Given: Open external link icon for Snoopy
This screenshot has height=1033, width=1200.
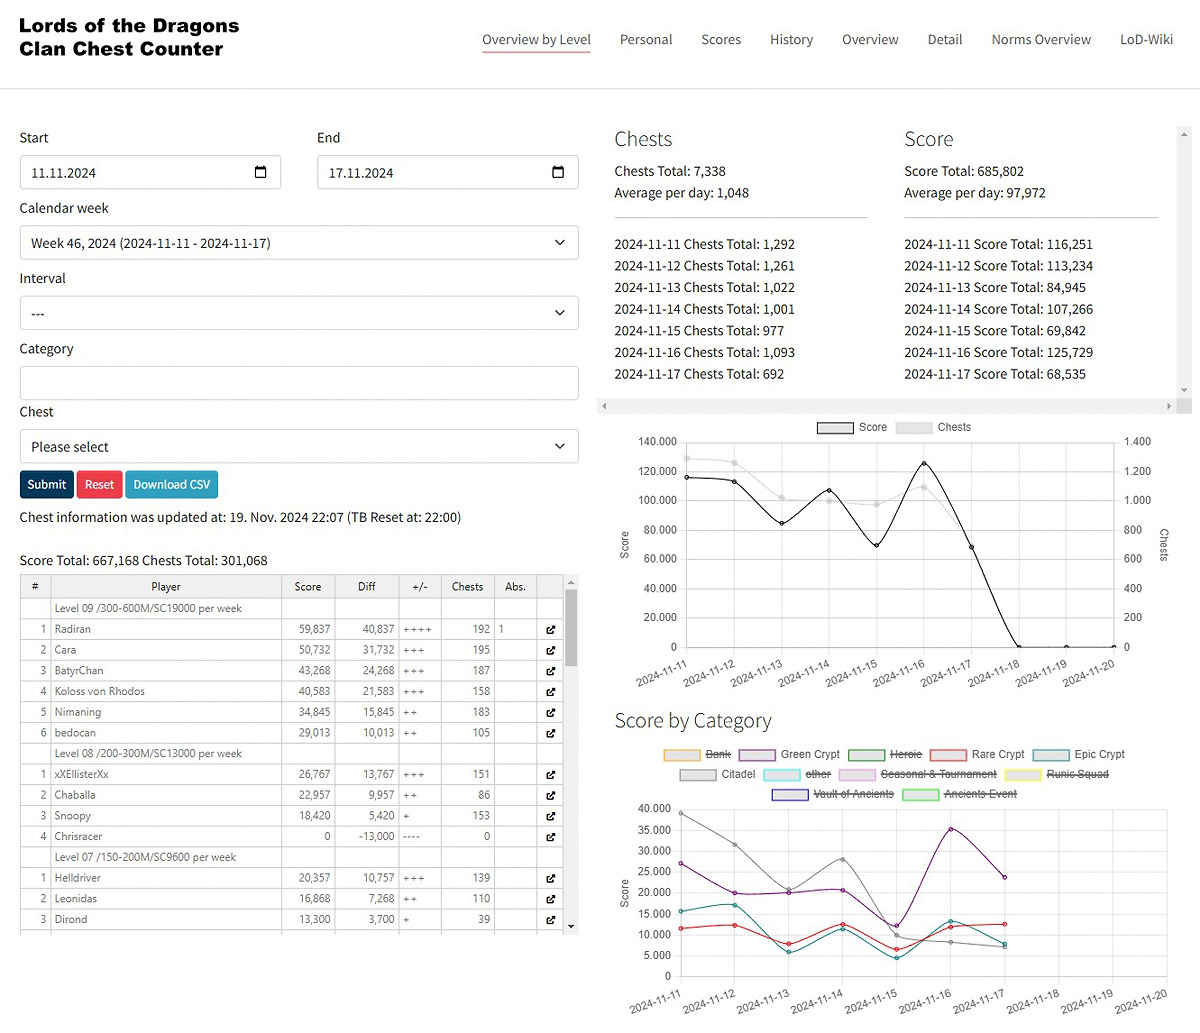Looking at the screenshot, I should [x=550, y=816].
